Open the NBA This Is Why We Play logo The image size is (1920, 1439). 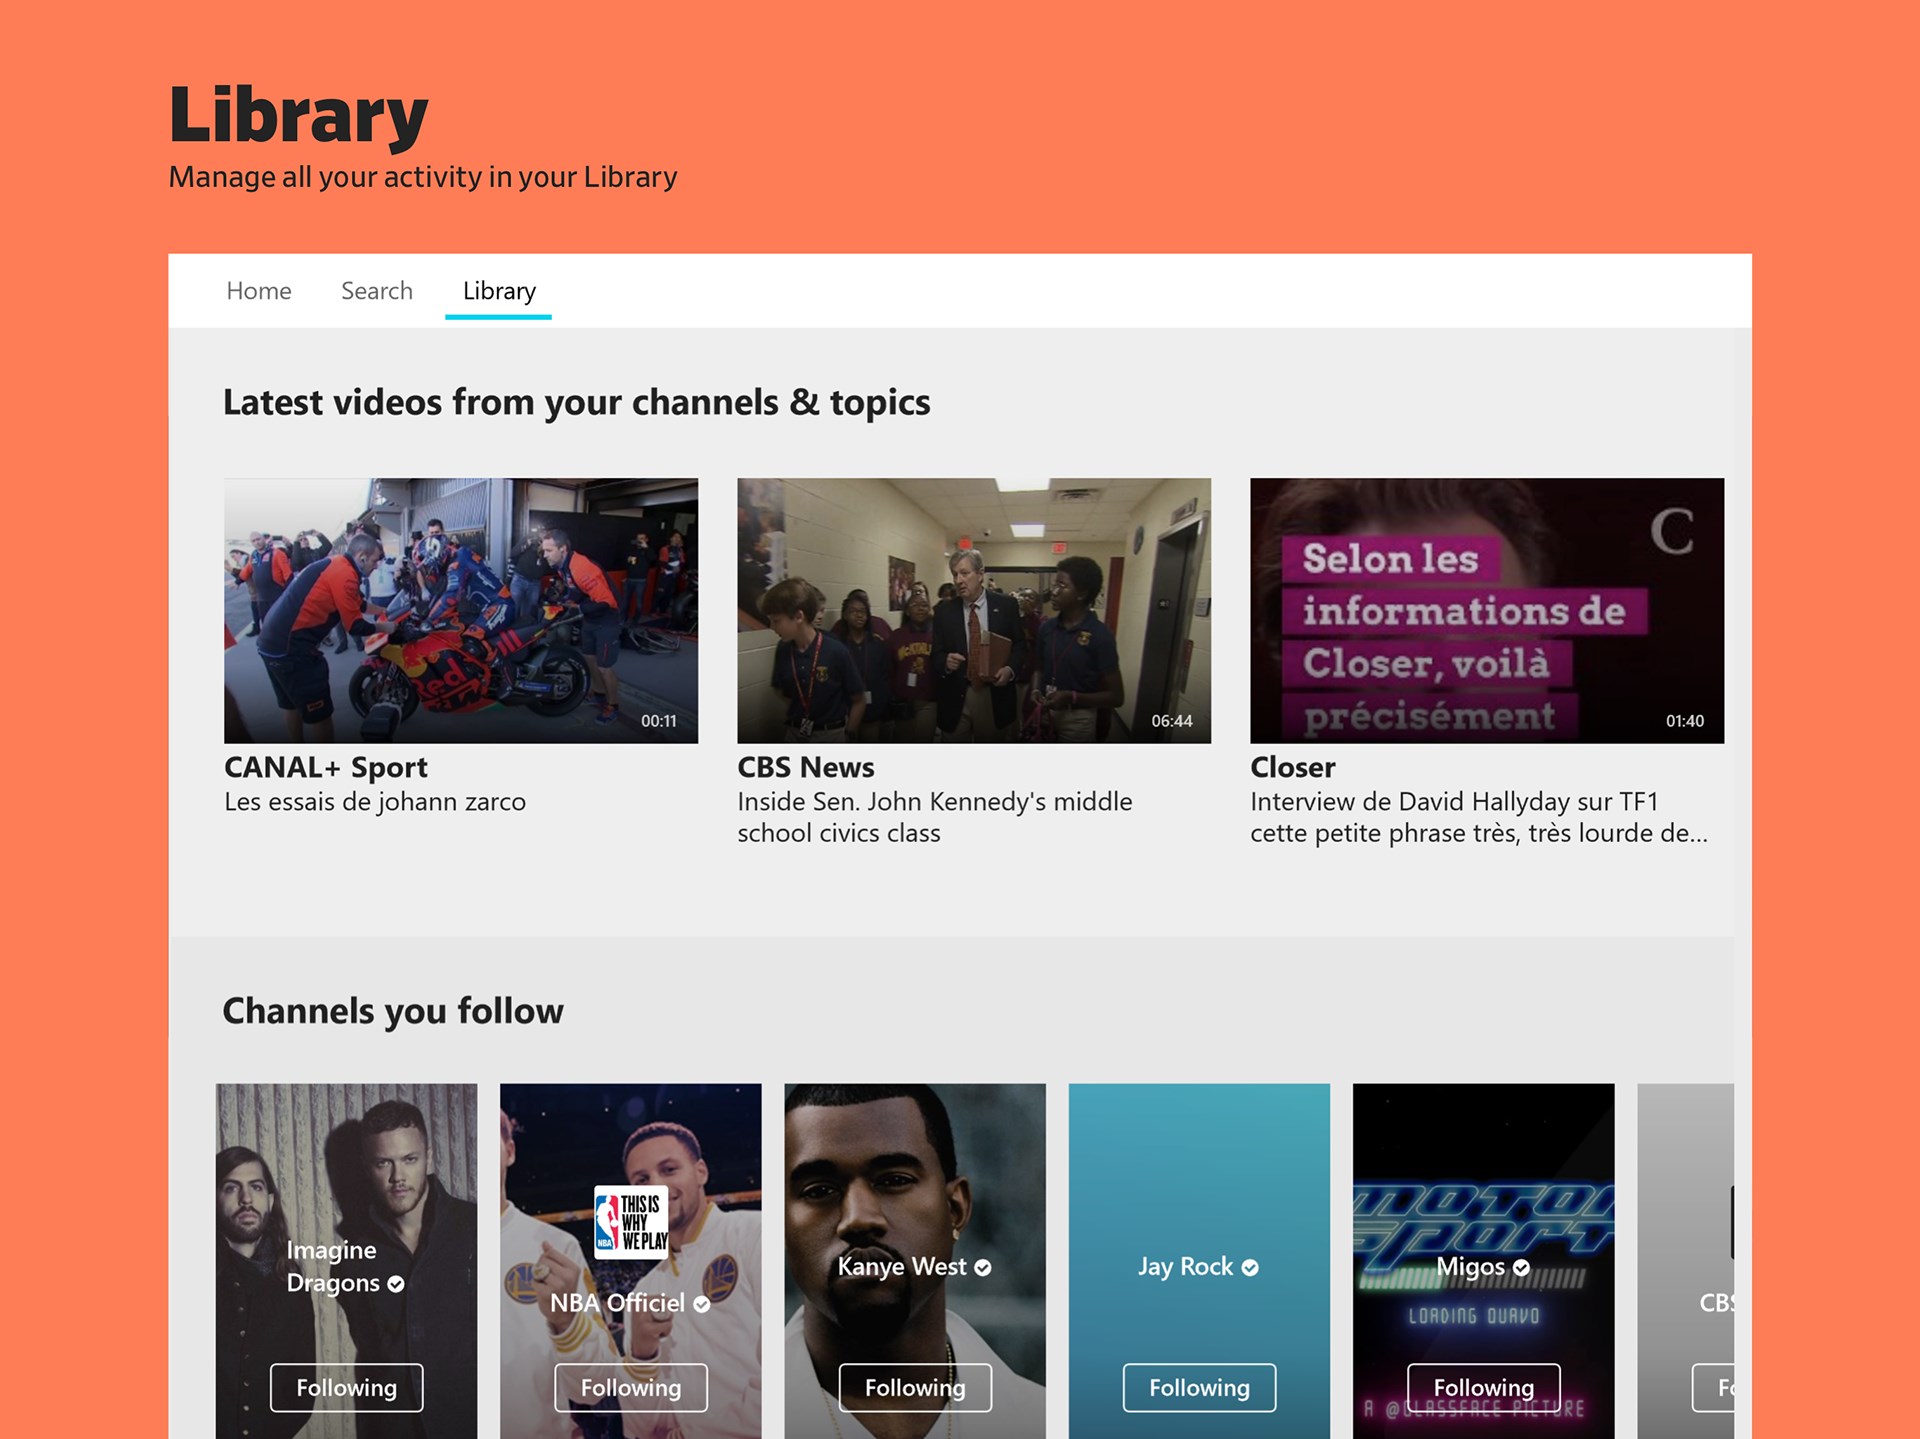(x=631, y=1221)
